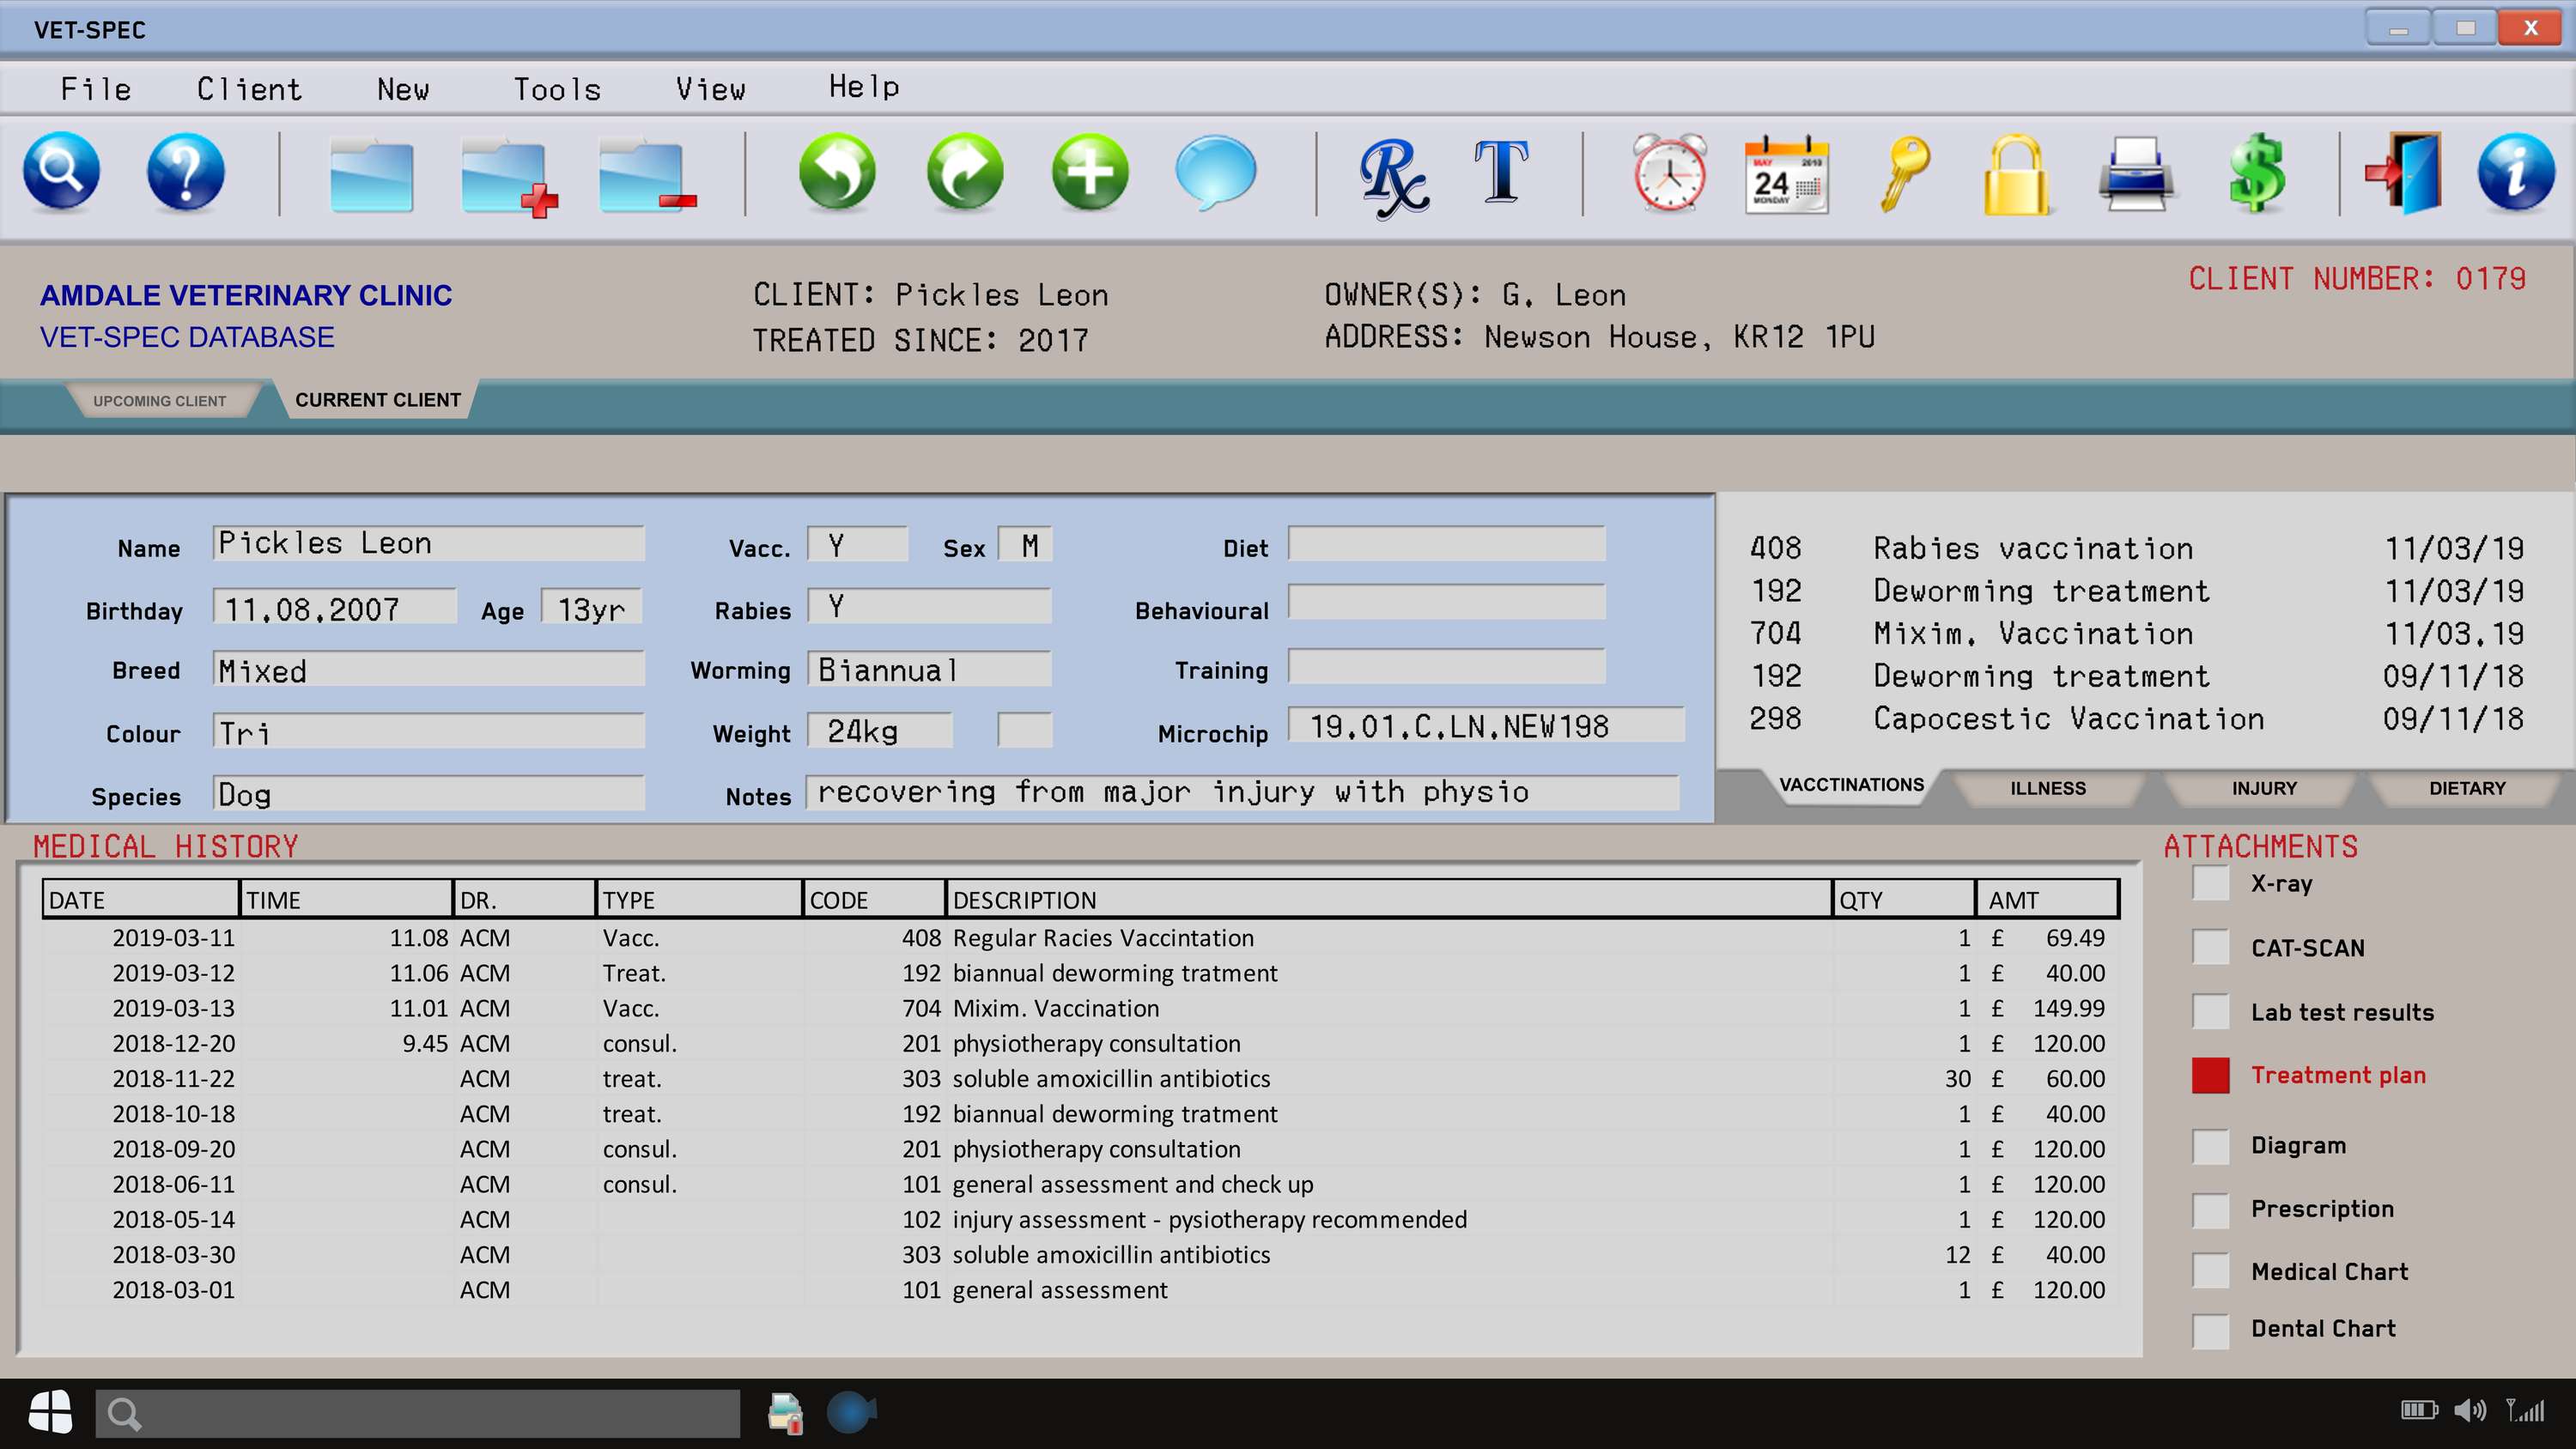This screenshot has width=2576, height=1449.
Task: Click the volume speaker tray icon
Action: pos(2469,1411)
